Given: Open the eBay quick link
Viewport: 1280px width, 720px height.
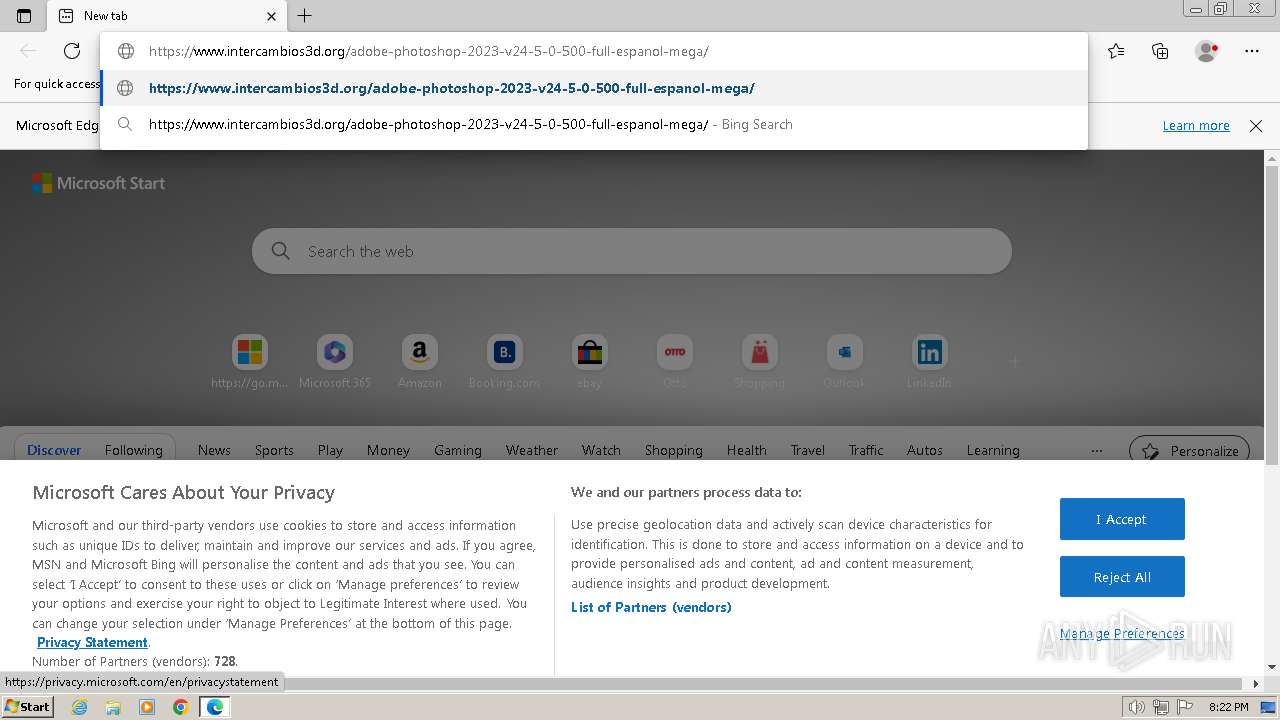Looking at the screenshot, I should point(590,362).
